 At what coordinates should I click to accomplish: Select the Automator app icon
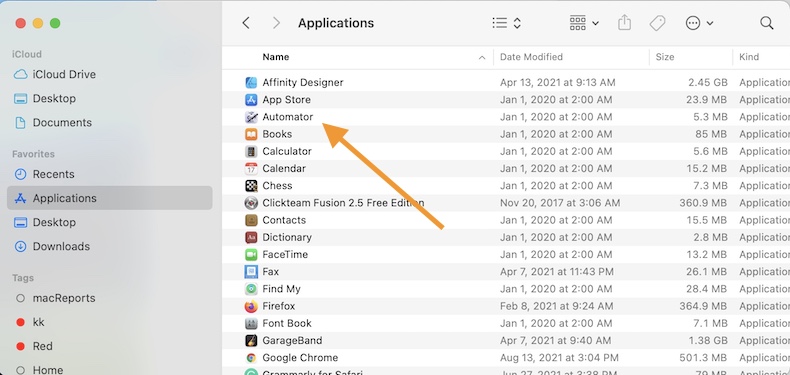click(x=251, y=117)
